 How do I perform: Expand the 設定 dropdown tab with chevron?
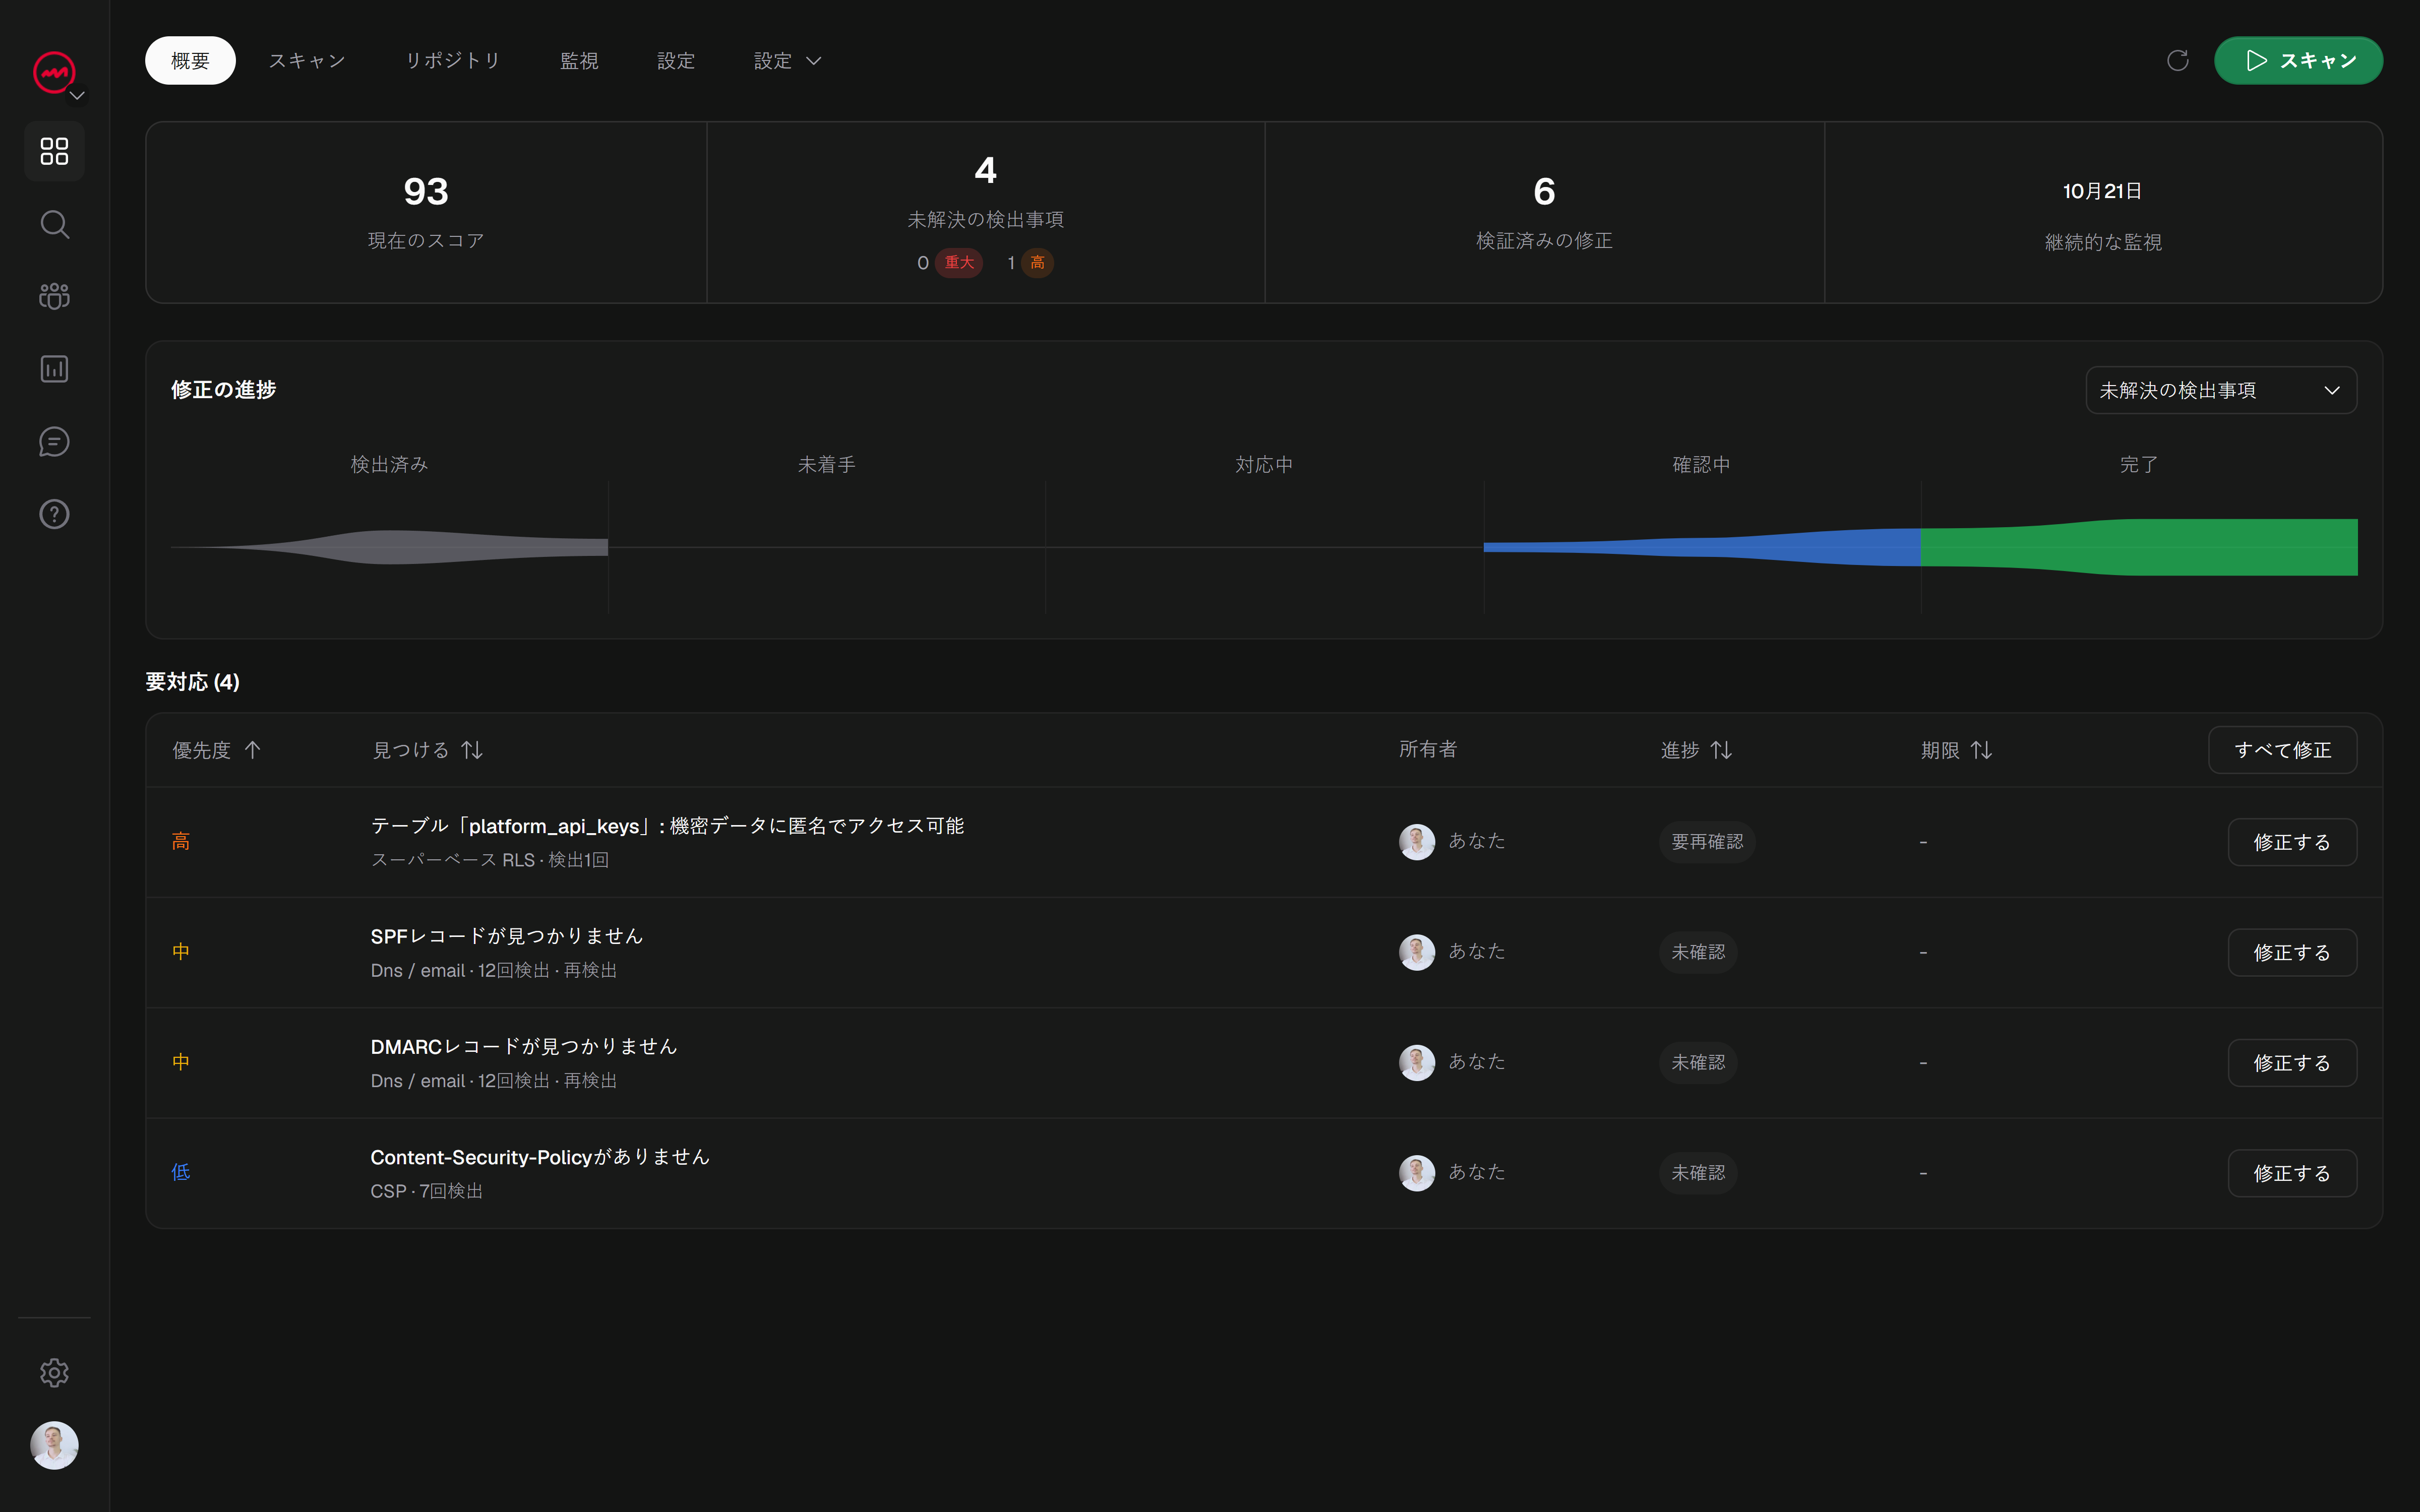coord(787,61)
